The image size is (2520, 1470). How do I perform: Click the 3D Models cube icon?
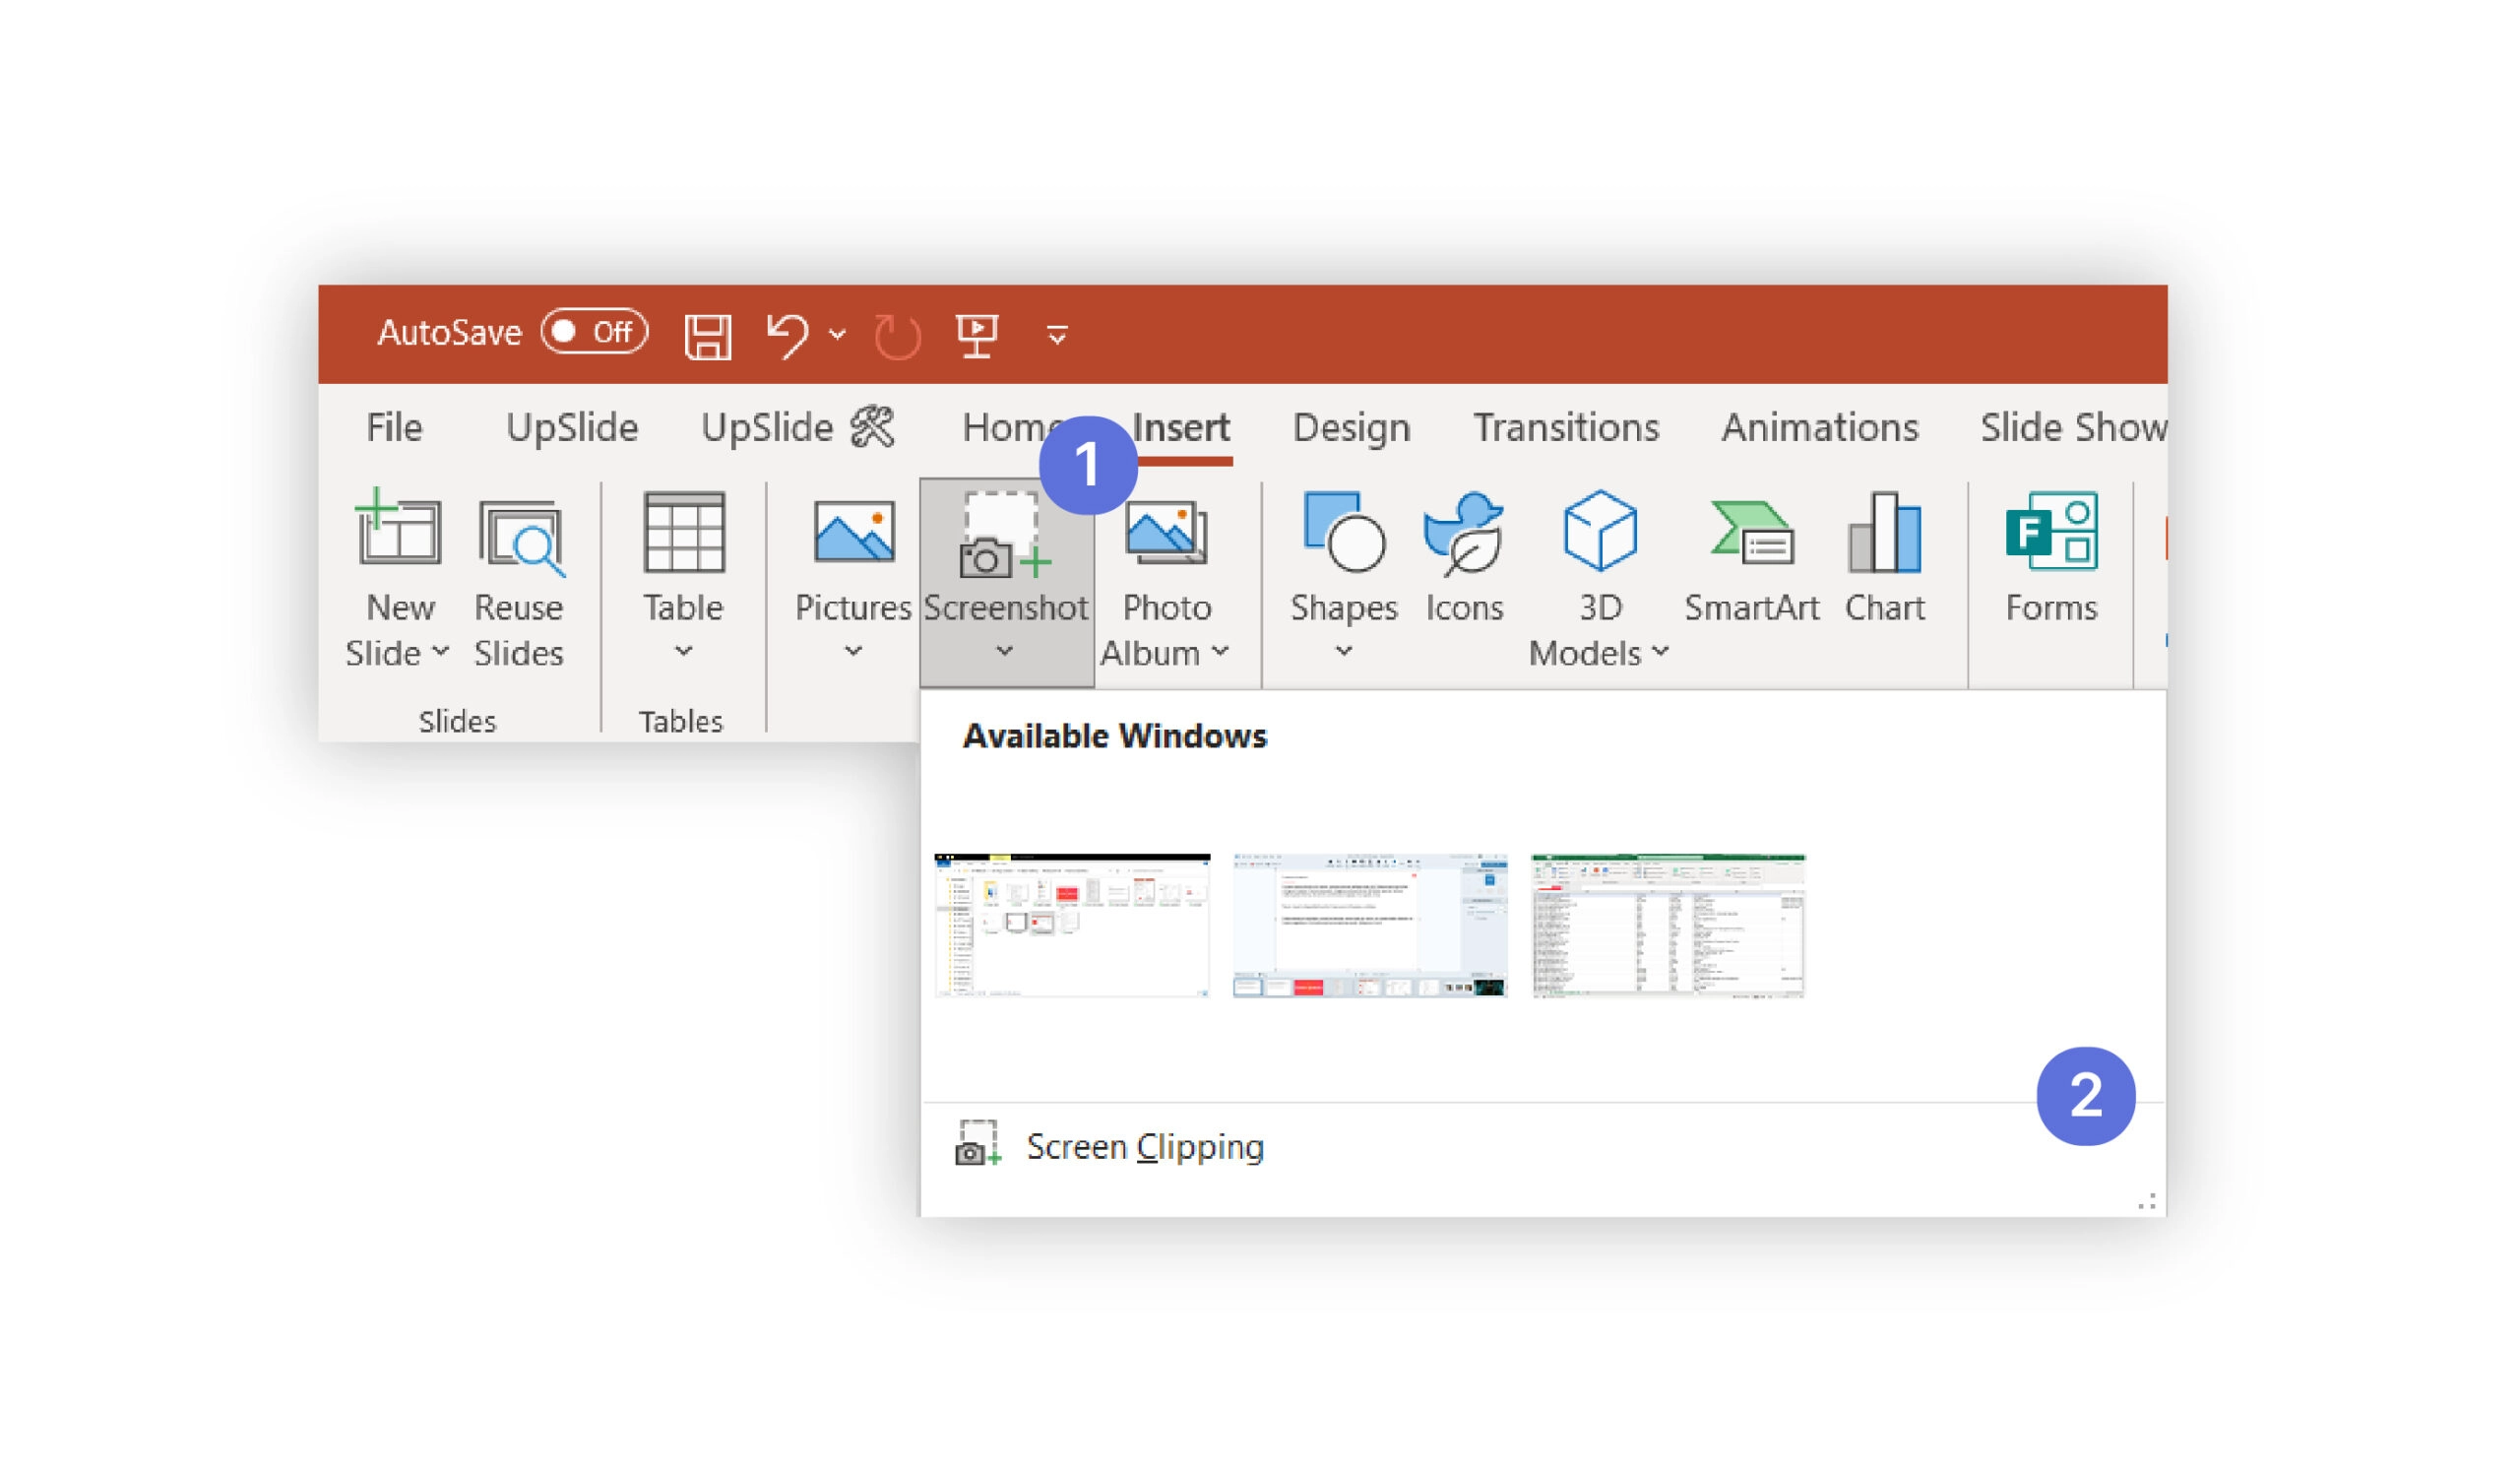click(1600, 531)
